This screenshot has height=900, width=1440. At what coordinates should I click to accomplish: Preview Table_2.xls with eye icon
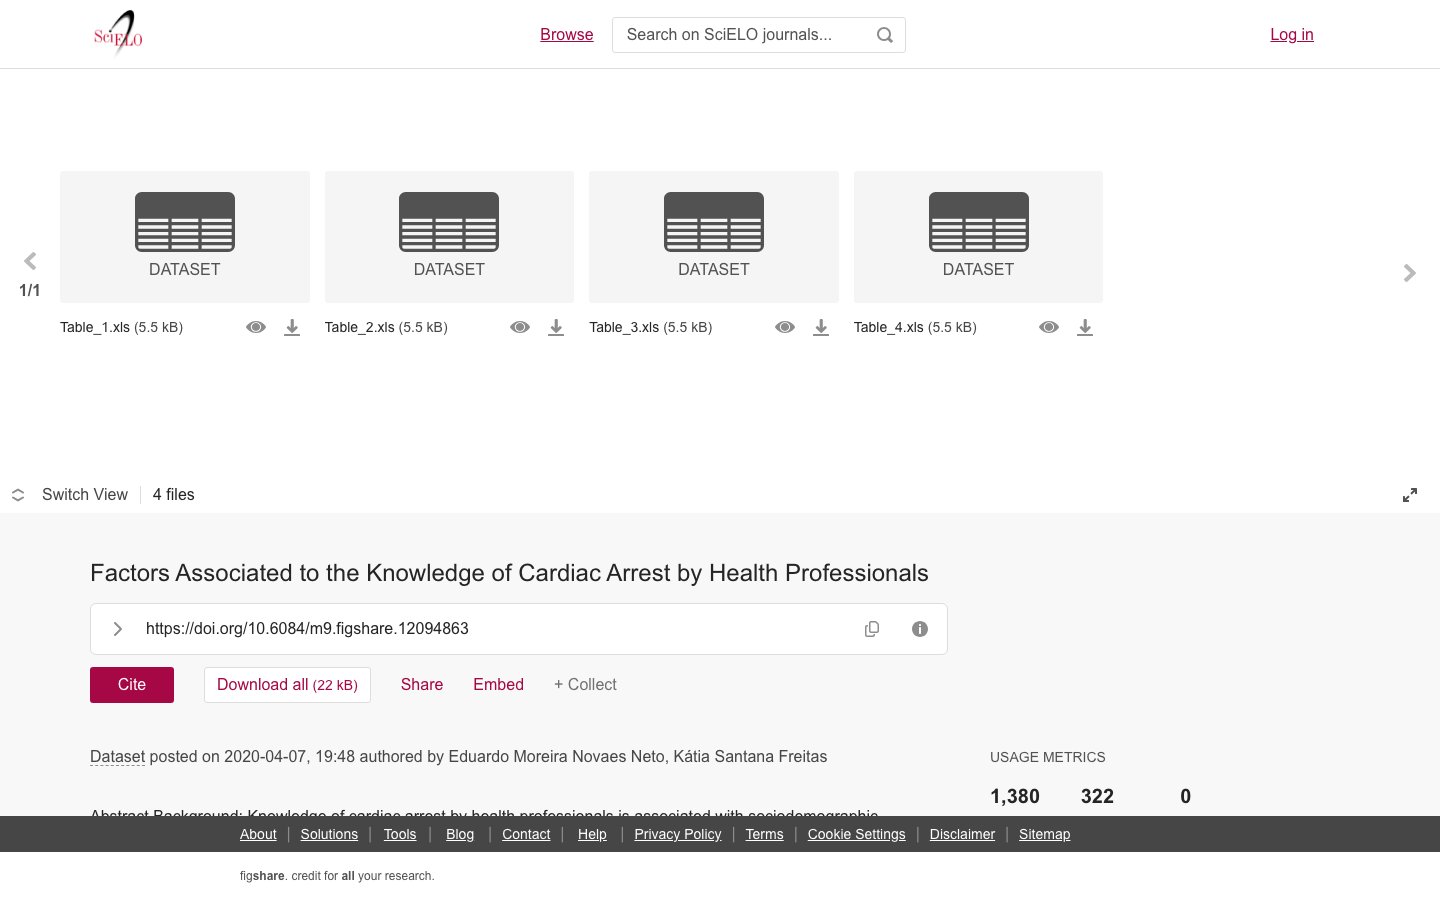click(520, 327)
